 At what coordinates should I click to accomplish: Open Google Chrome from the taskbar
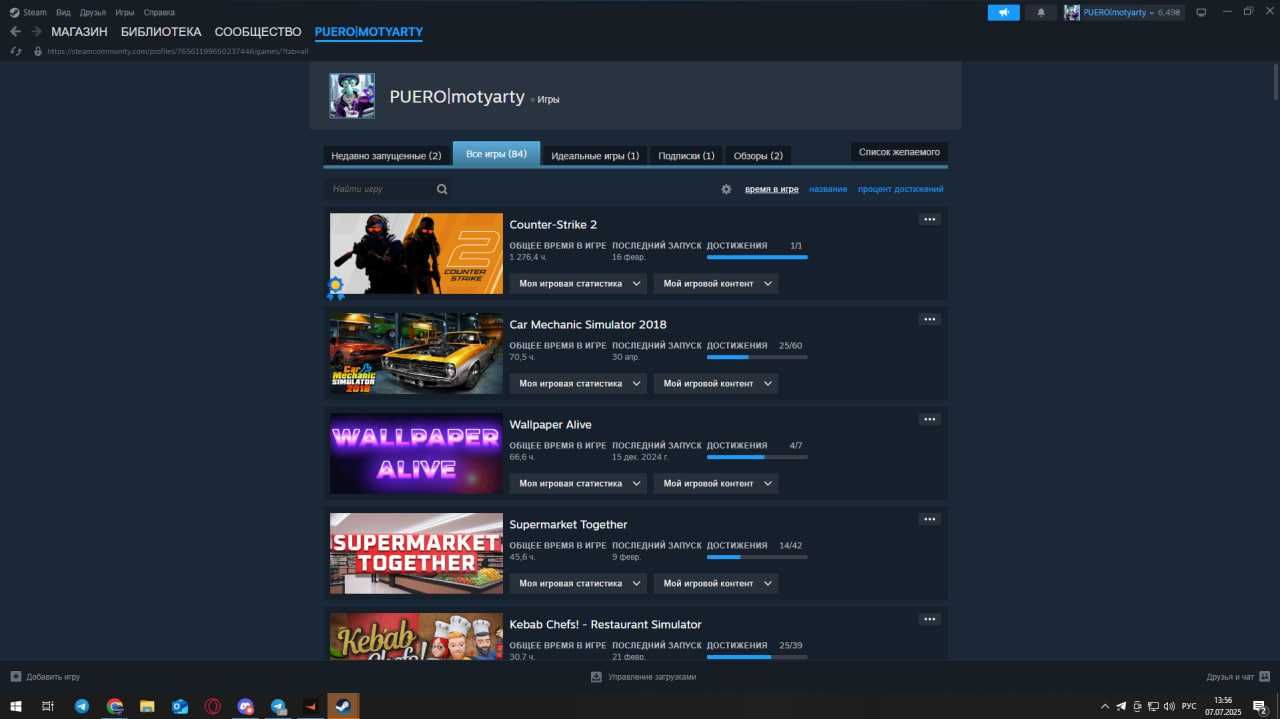pos(115,706)
